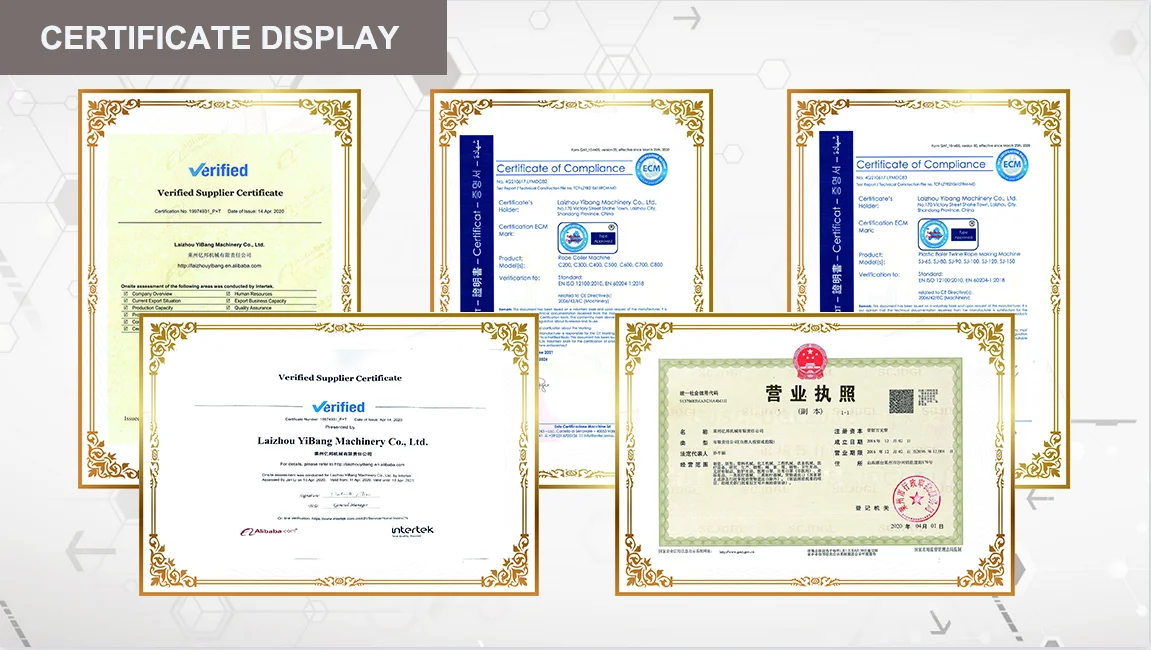Click the red national emblem on license
The height and width of the screenshot is (650, 1151).
pyautogui.click(x=805, y=358)
